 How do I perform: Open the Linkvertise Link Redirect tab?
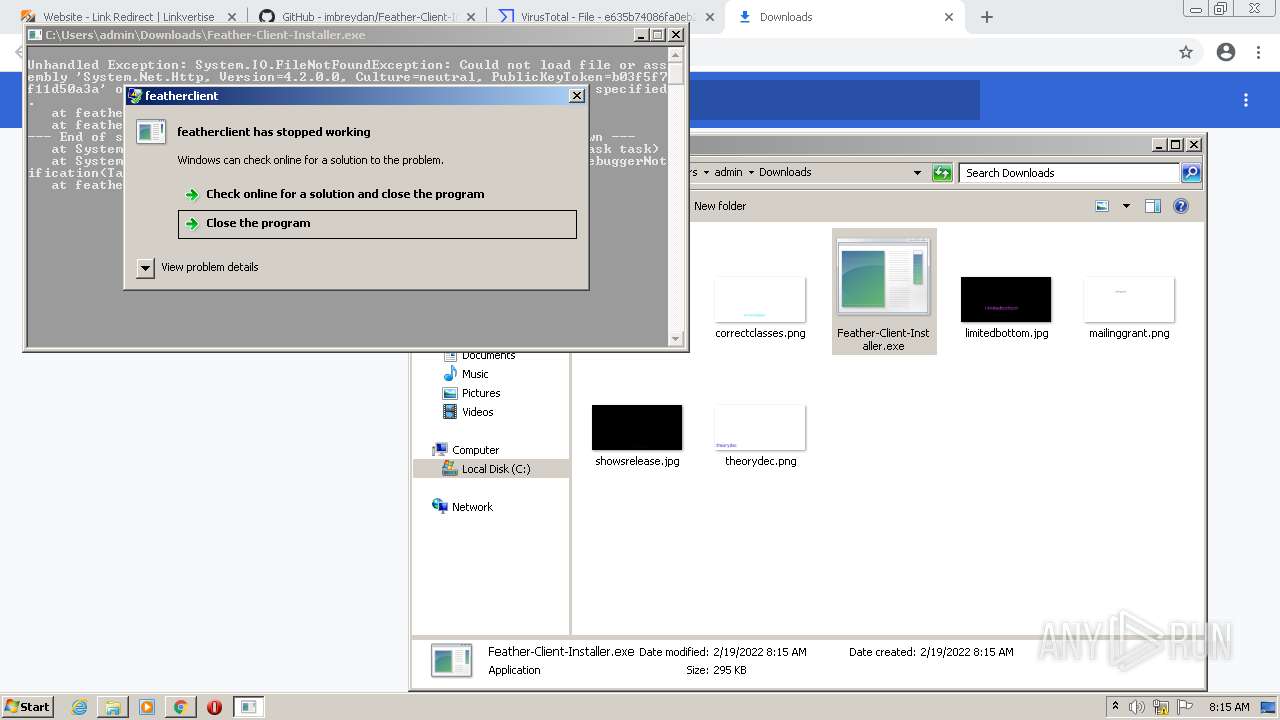(128, 17)
